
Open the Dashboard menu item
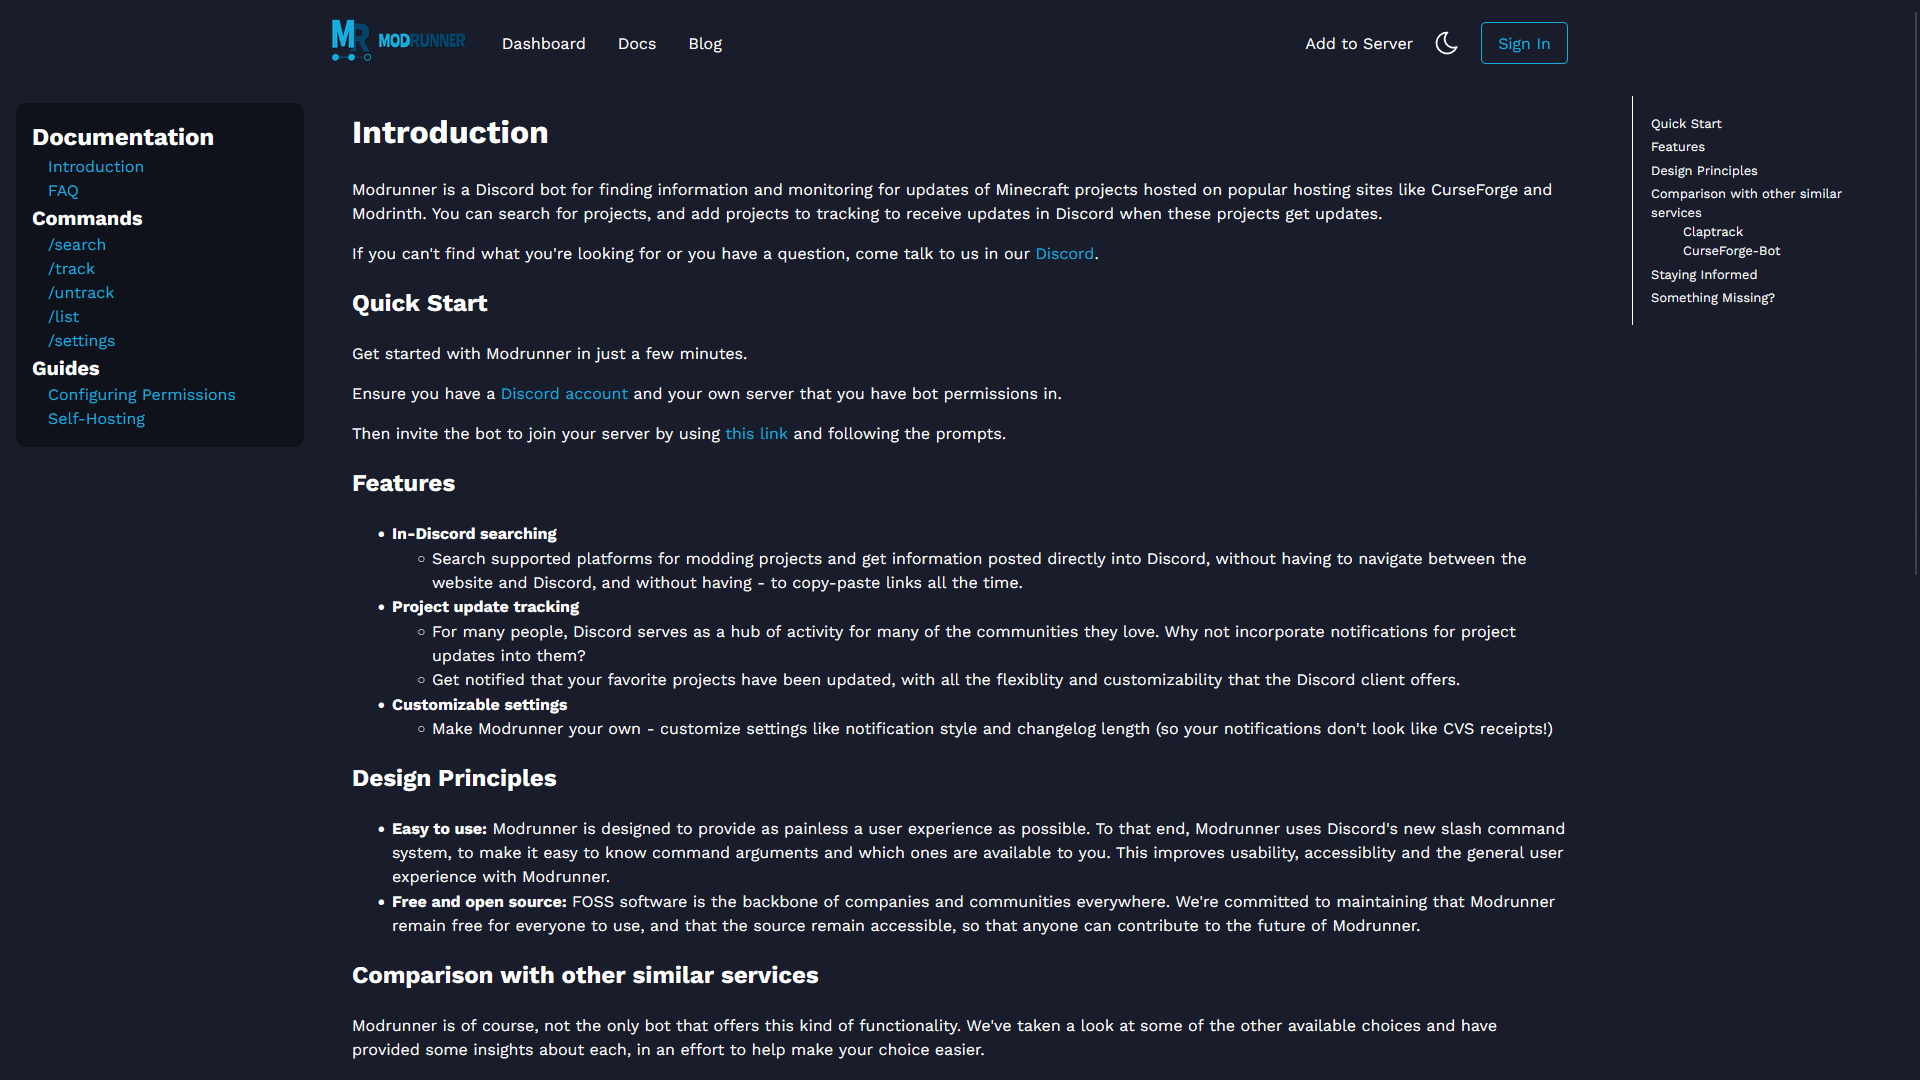pyautogui.click(x=543, y=44)
